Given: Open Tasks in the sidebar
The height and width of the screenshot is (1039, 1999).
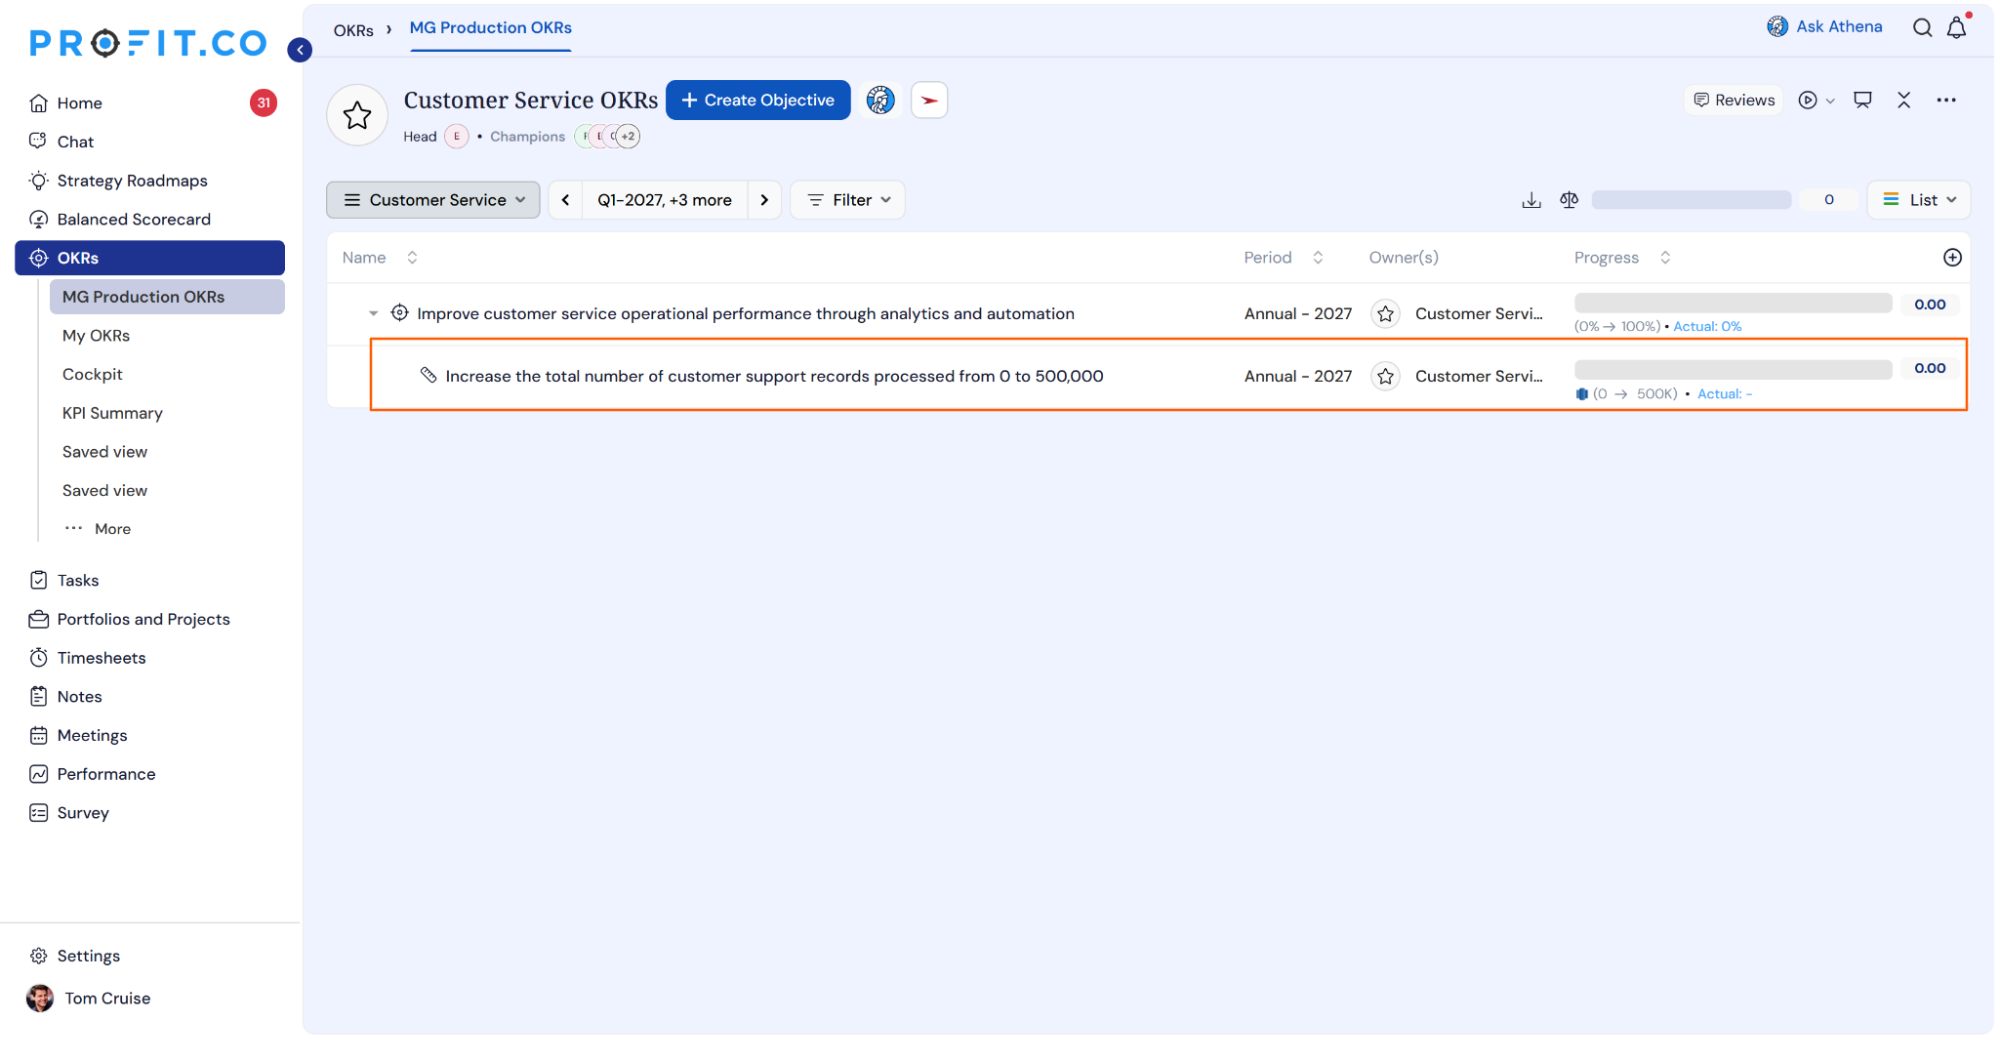Looking at the screenshot, I should click(x=78, y=581).
